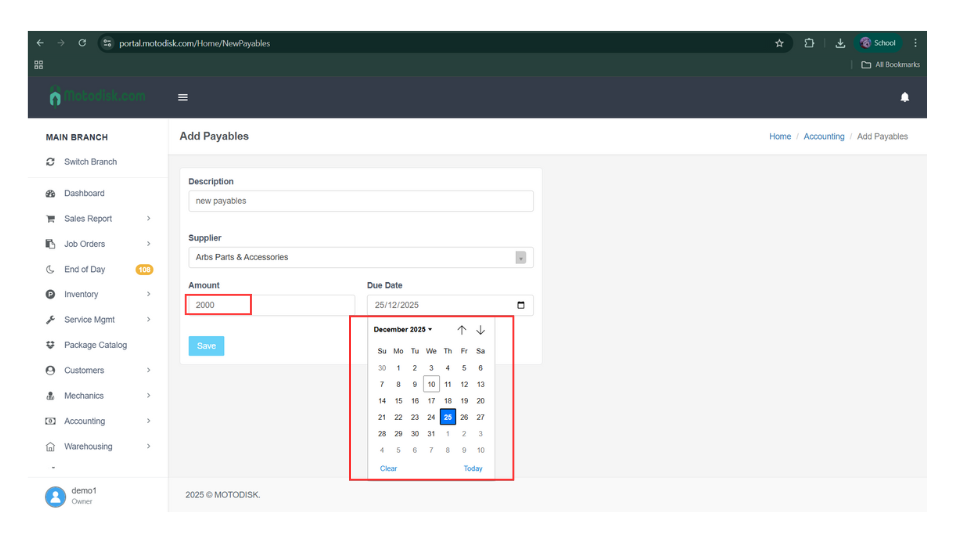Toggle the hamburger sidebar menu icon
Viewport: 960px width, 540px height.
(x=183, y=97)
